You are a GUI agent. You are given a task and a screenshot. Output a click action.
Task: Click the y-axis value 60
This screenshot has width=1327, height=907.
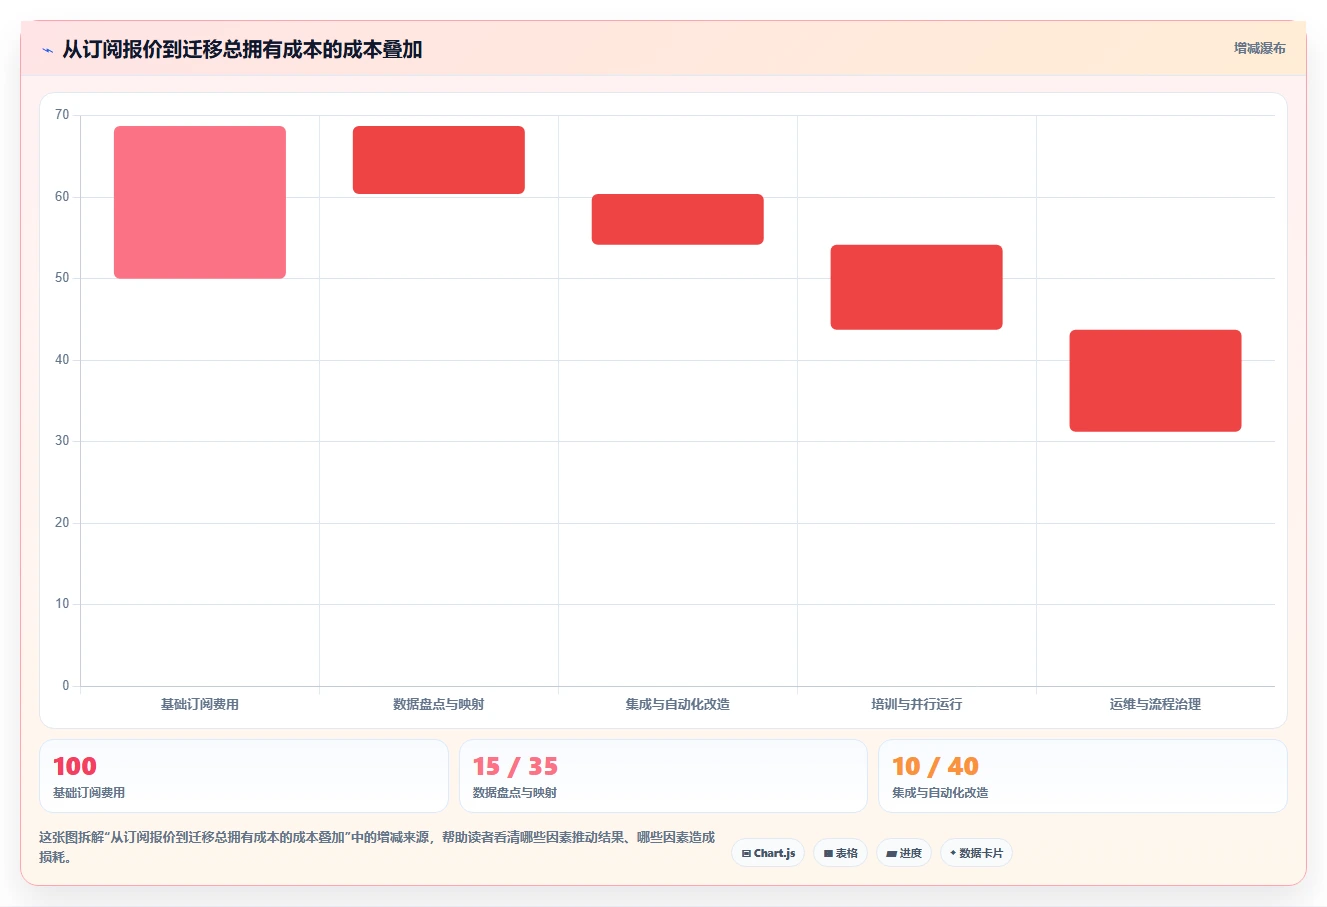tap(62, 197)
